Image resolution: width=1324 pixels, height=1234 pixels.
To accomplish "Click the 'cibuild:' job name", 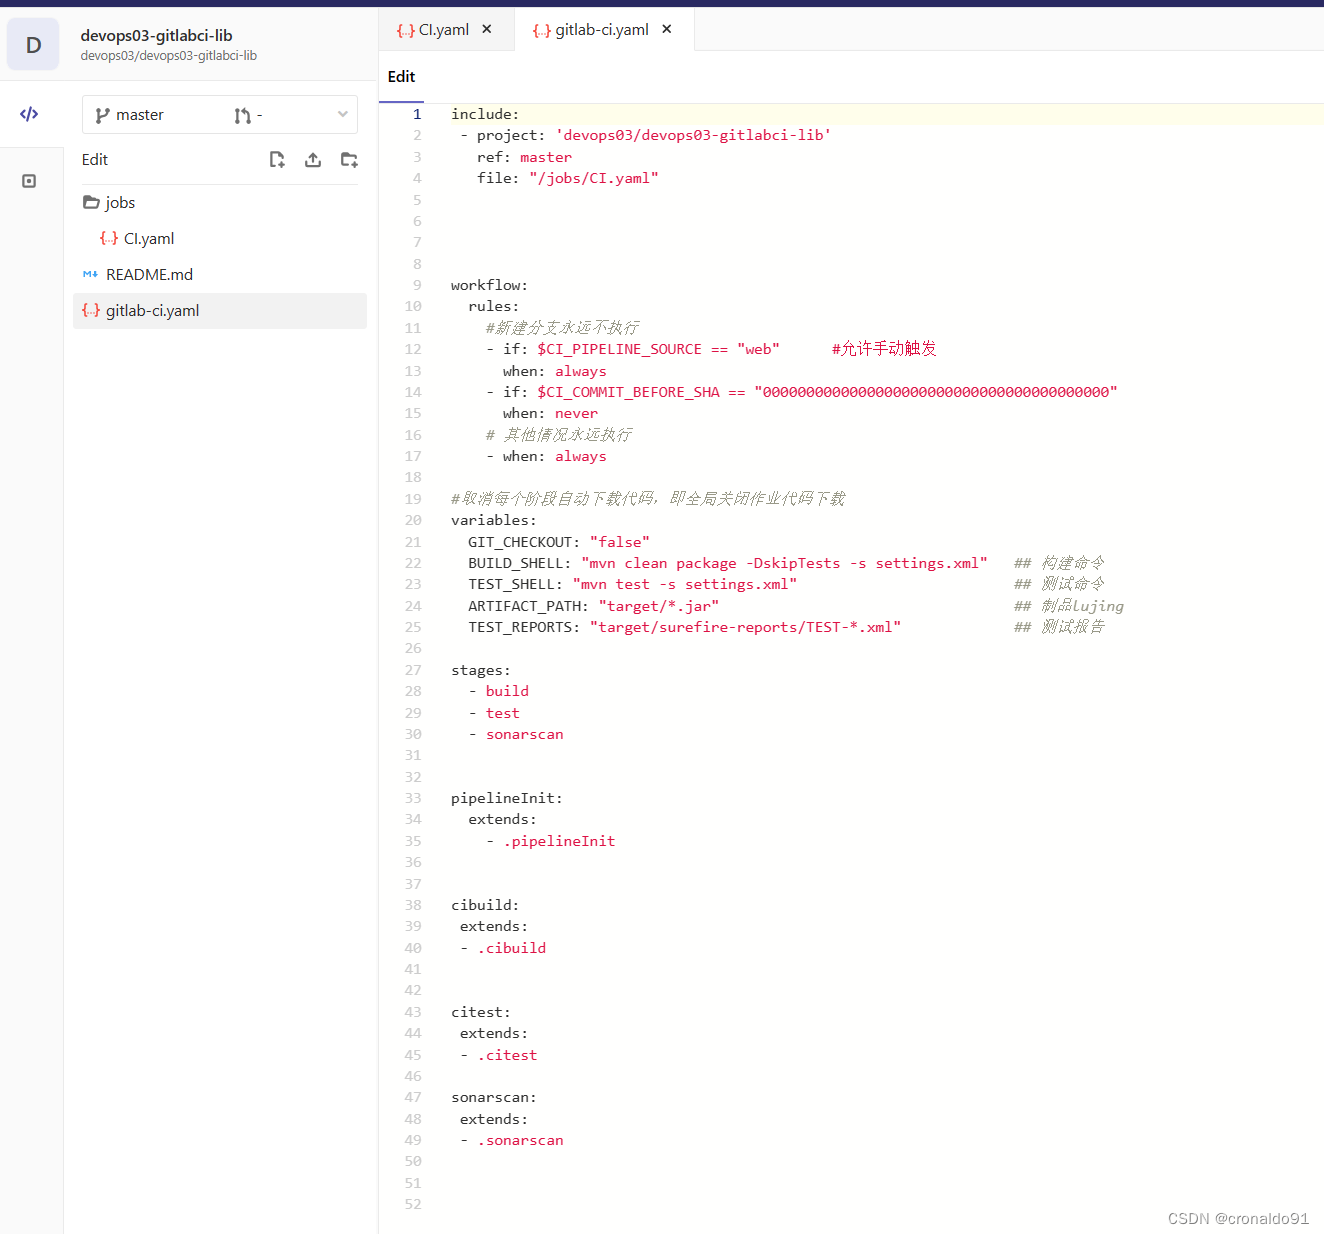I will point(485,905).
